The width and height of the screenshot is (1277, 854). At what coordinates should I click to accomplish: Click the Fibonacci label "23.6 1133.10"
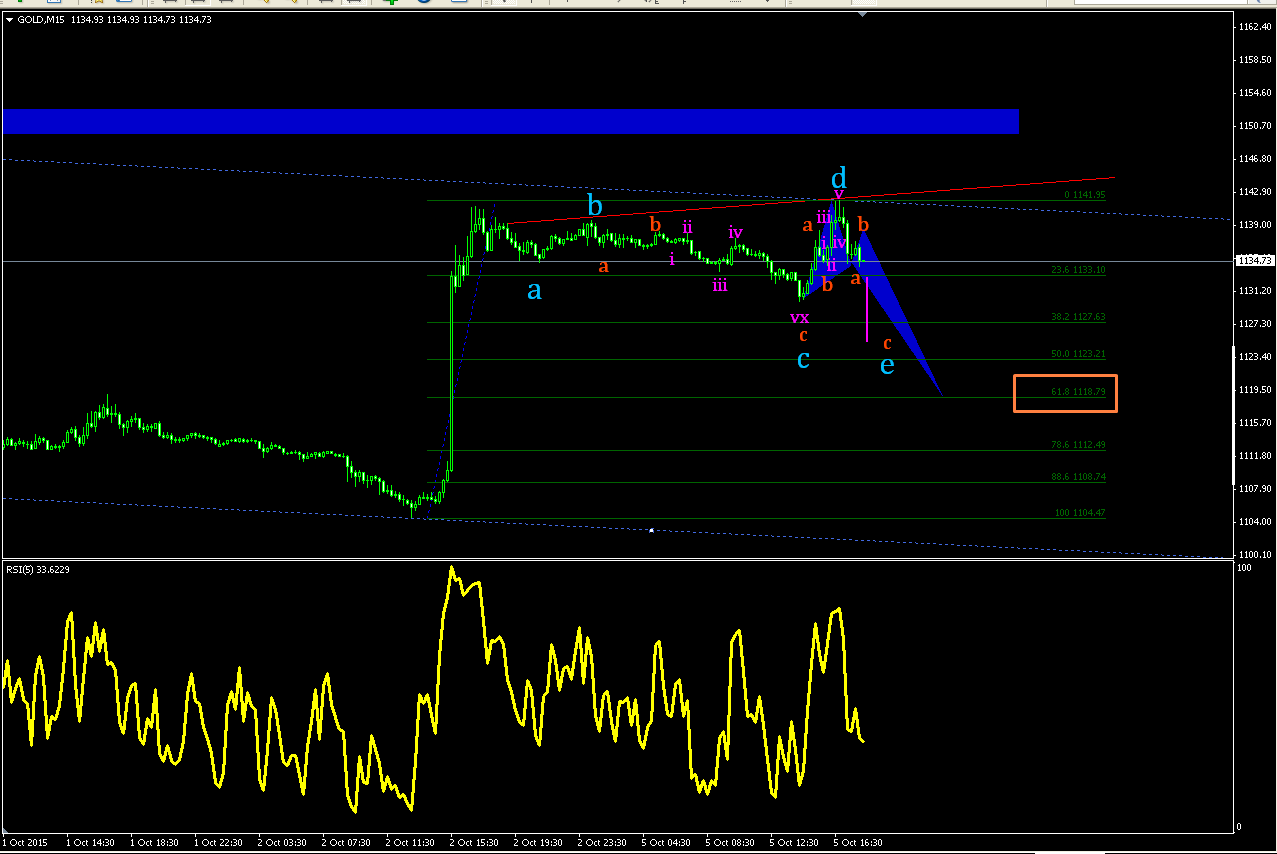coord(1078,270)
